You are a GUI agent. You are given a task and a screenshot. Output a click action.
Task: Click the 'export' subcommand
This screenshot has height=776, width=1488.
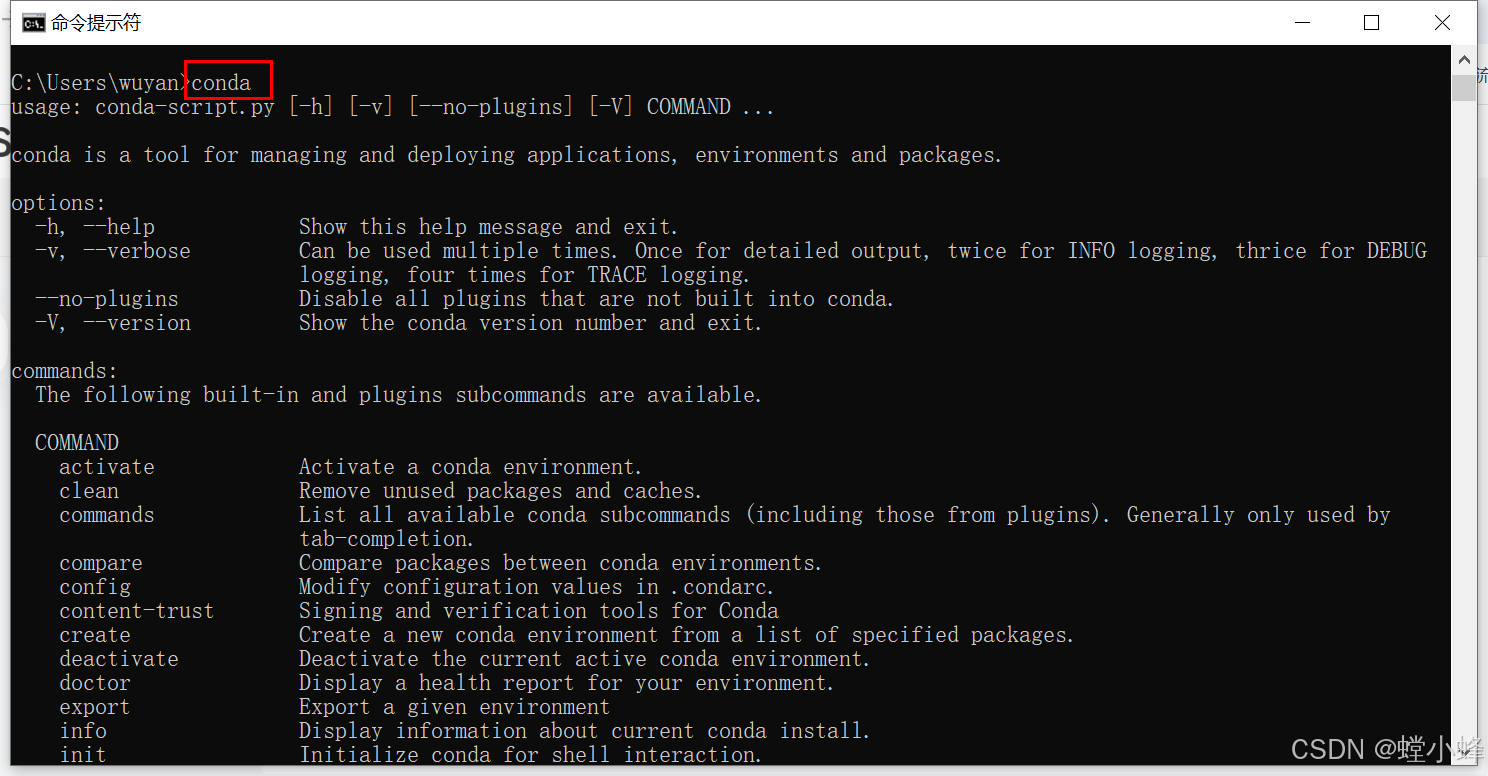click(95, 707)
